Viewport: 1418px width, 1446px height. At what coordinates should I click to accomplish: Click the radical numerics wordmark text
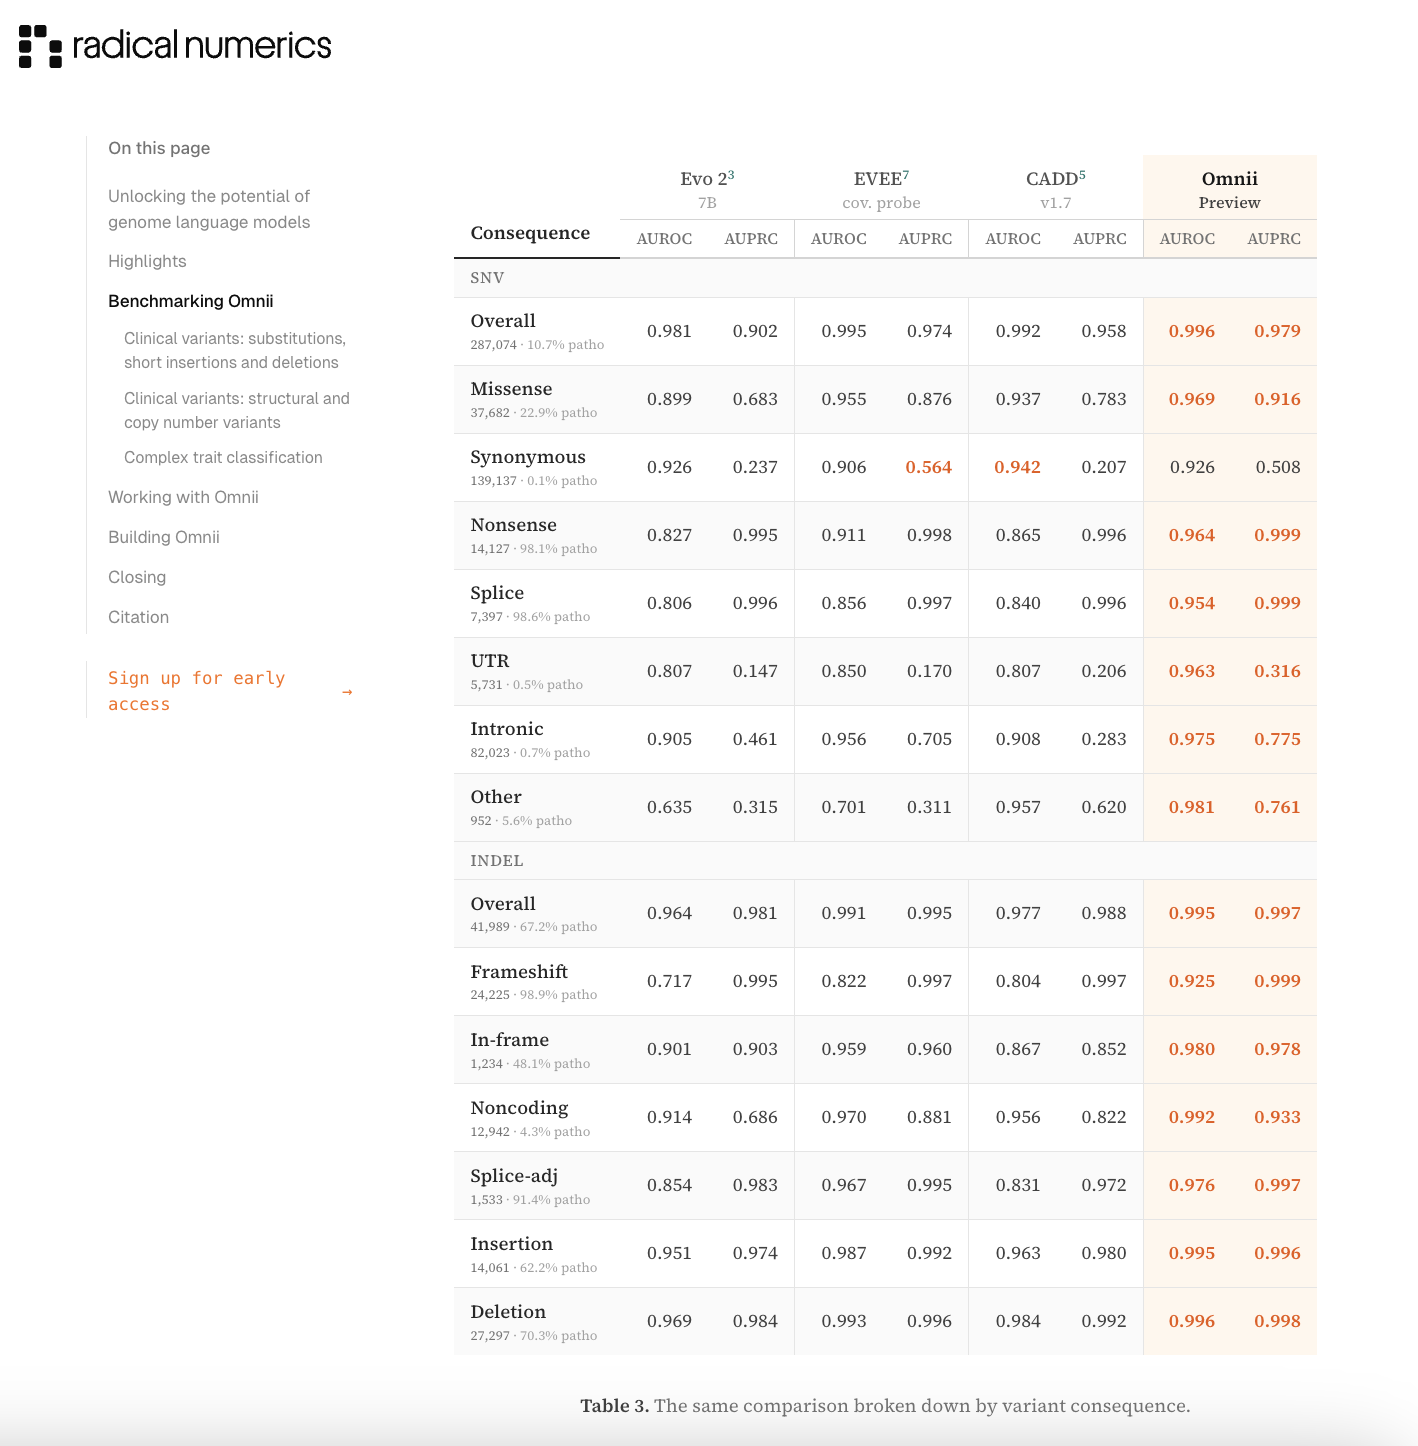coord(202,45)
